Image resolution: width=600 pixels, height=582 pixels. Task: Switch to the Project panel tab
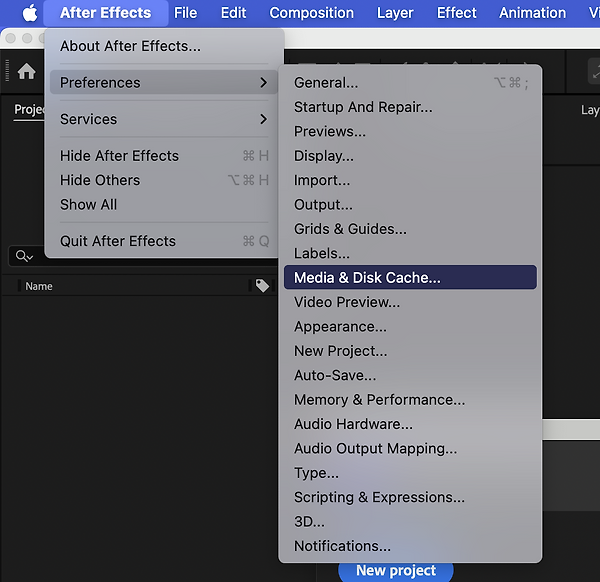[x=29, y=110]
